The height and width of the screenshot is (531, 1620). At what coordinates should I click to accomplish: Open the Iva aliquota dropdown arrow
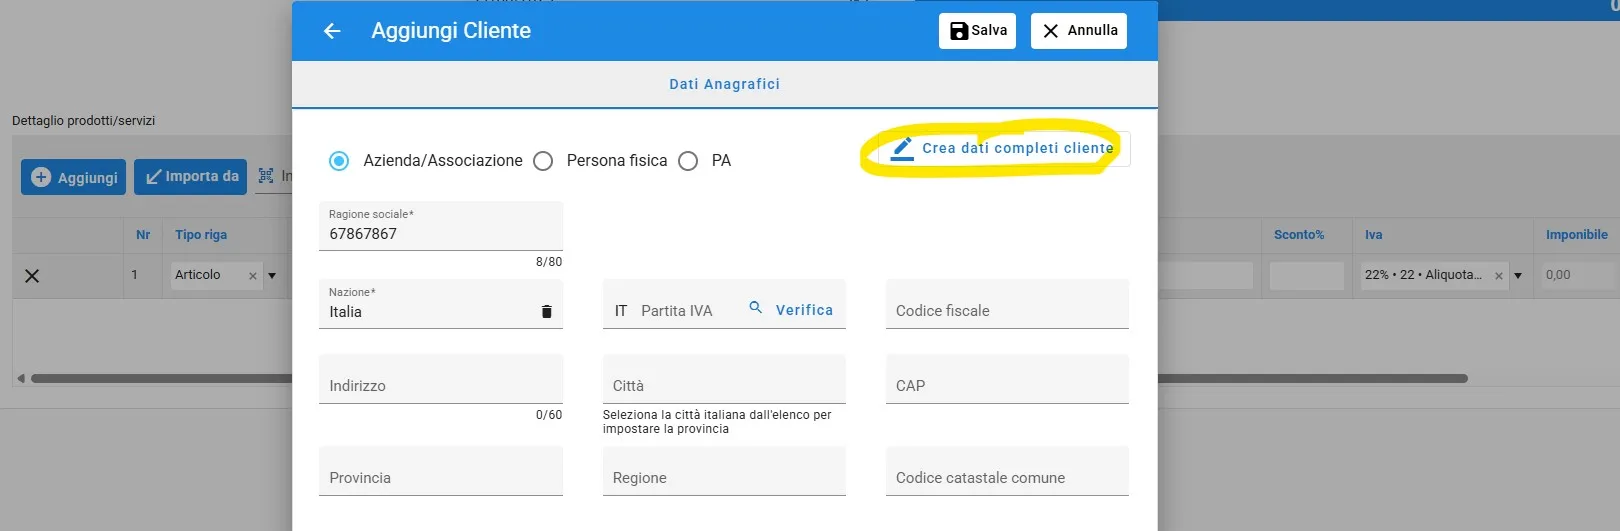(x=1518, y=276)
